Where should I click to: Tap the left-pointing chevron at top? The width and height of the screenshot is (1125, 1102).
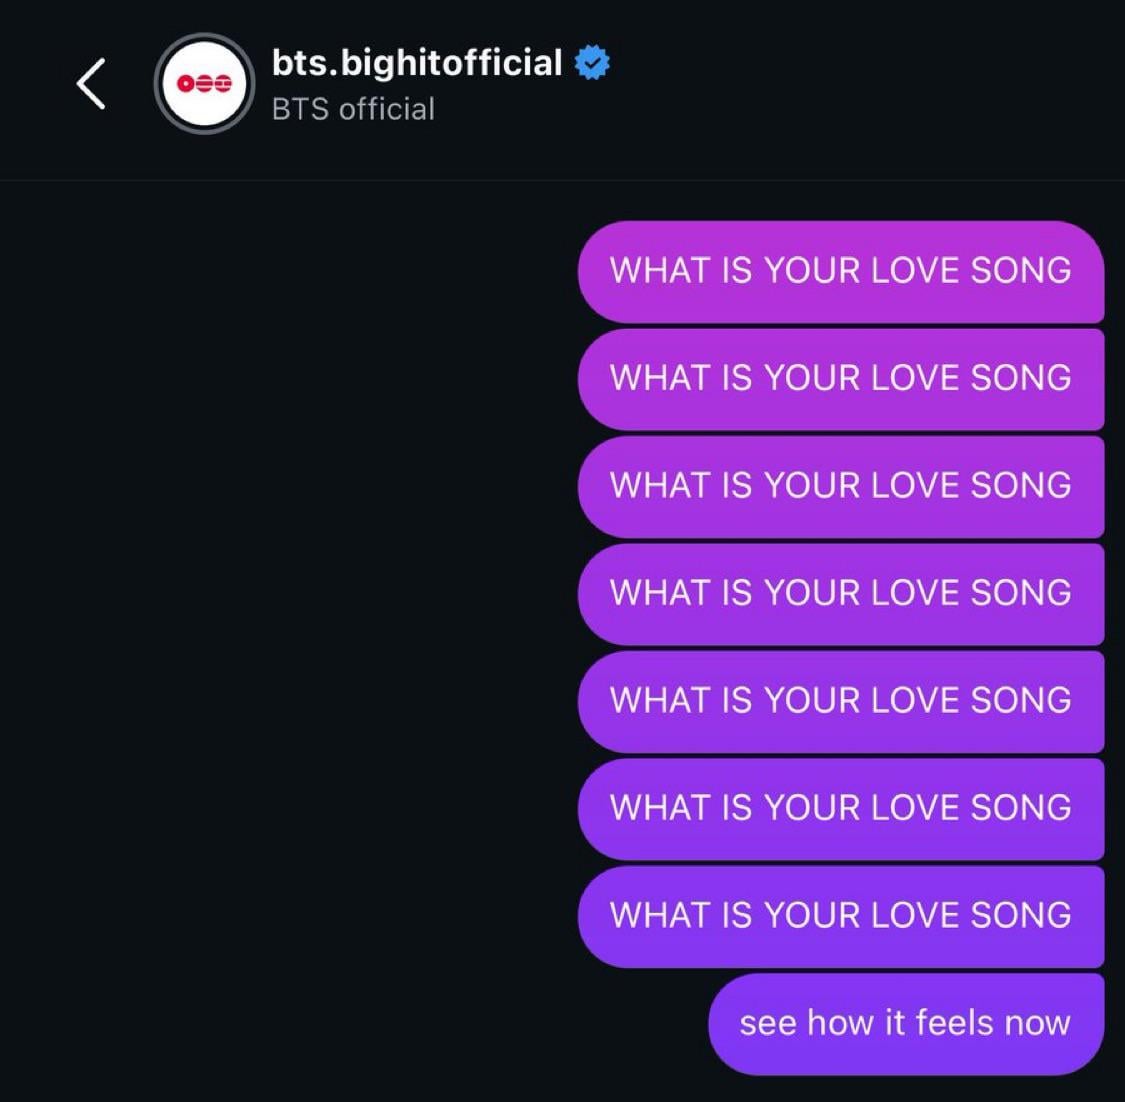point(90,84)
